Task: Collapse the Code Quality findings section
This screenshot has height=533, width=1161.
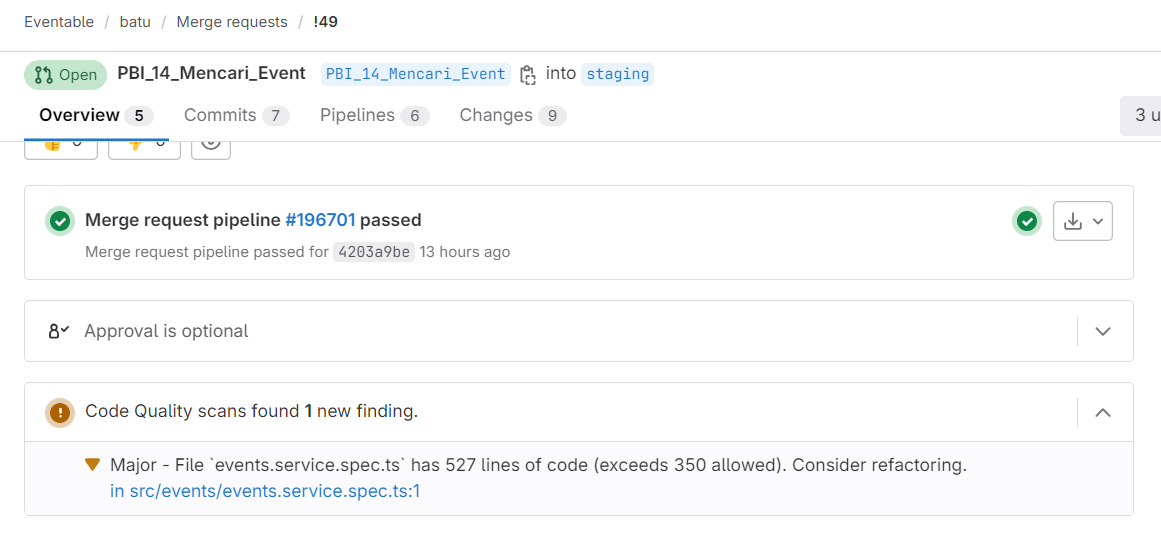Action: click(1103, 412)
